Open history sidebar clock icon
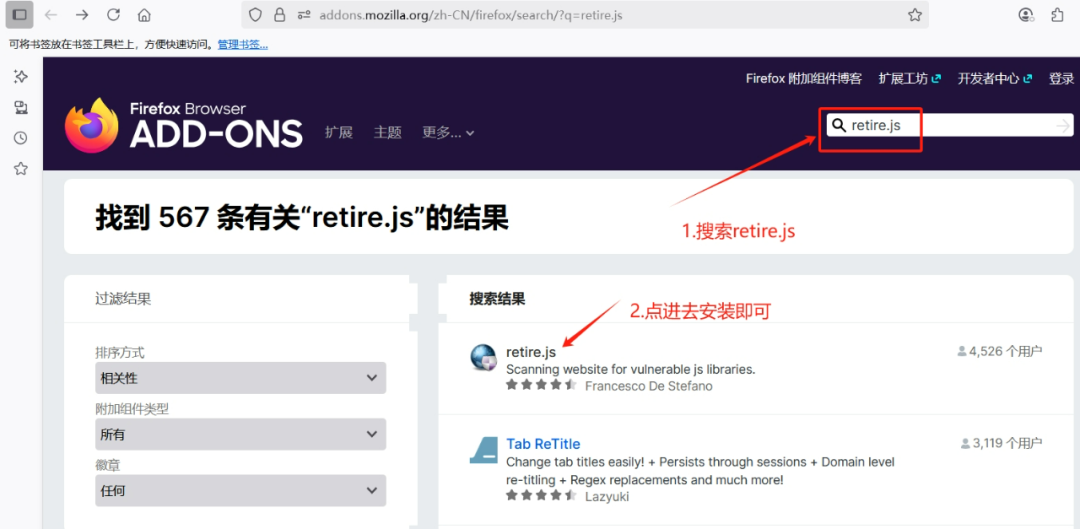 click(21, 138)
